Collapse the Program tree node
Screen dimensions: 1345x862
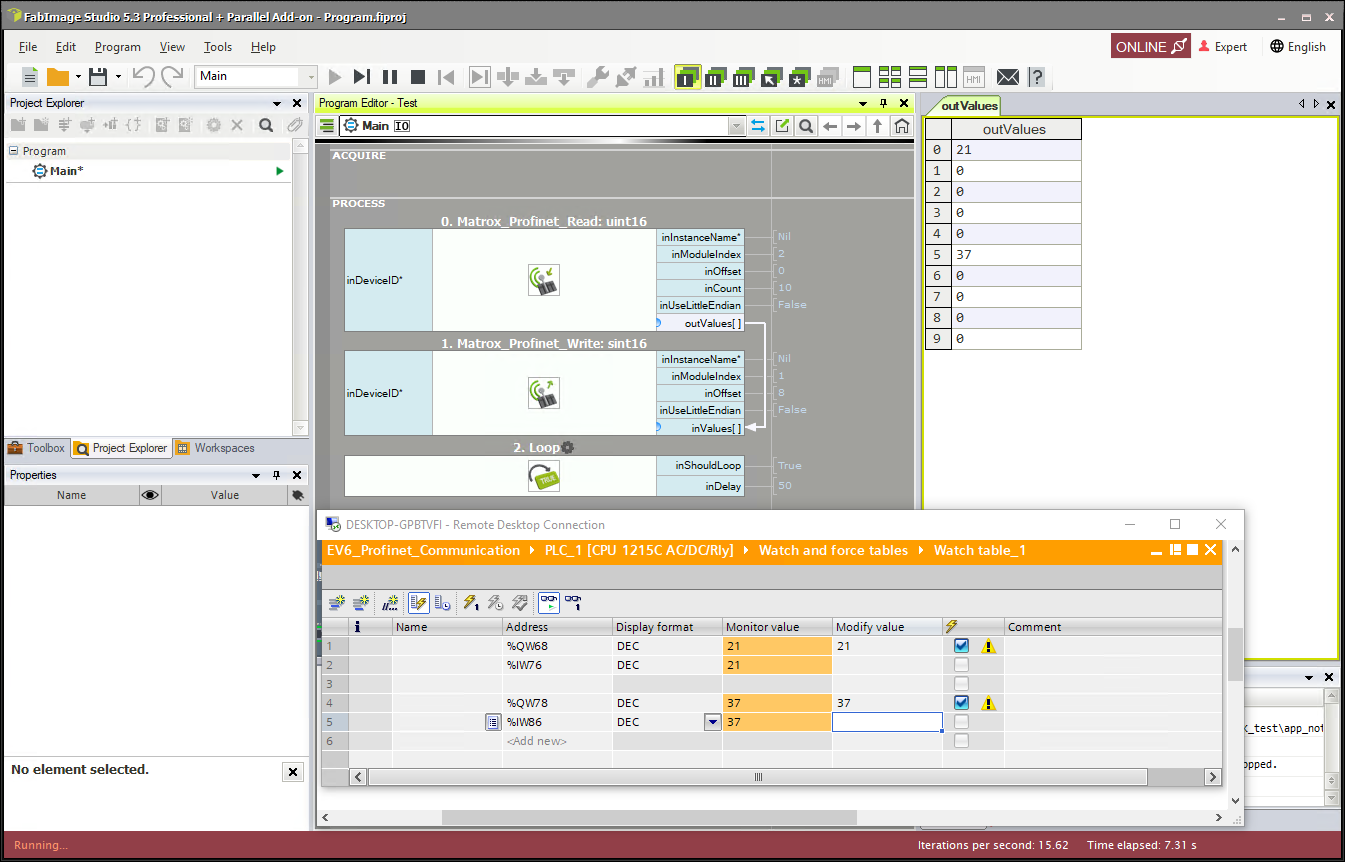coord(14,151)
